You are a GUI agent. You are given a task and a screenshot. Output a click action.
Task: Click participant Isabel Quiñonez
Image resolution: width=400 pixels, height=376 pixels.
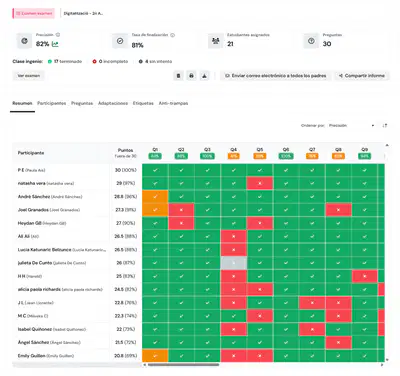pos(52,329)
